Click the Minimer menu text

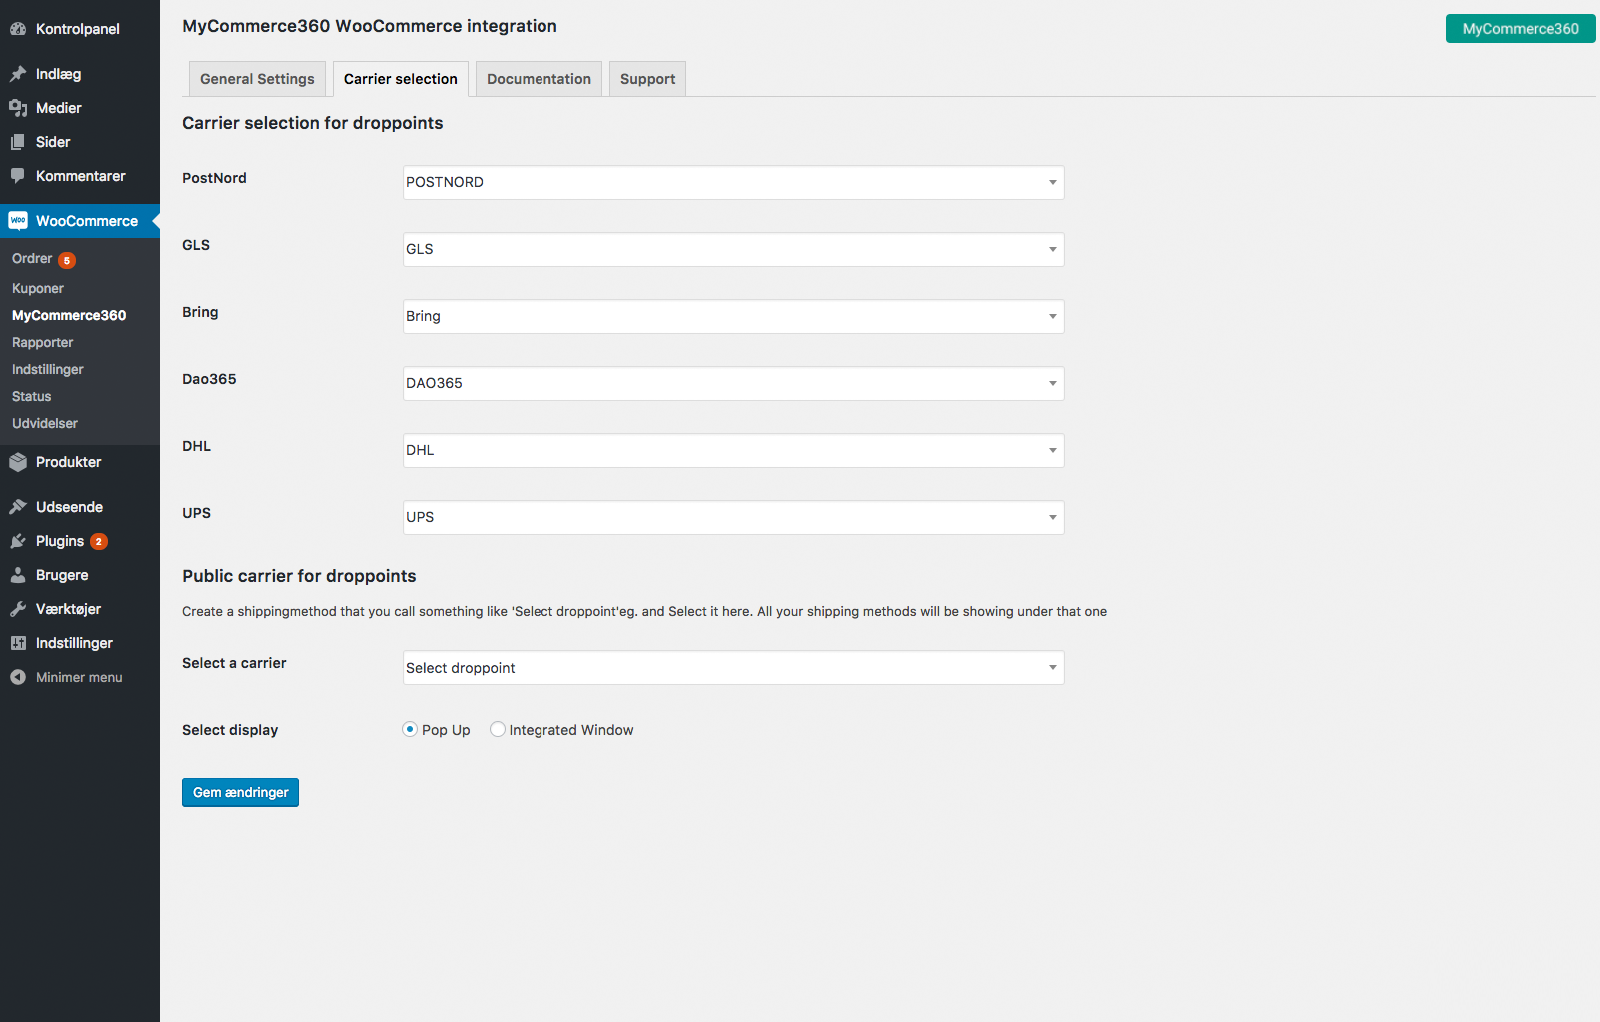[x=79, y=677]
